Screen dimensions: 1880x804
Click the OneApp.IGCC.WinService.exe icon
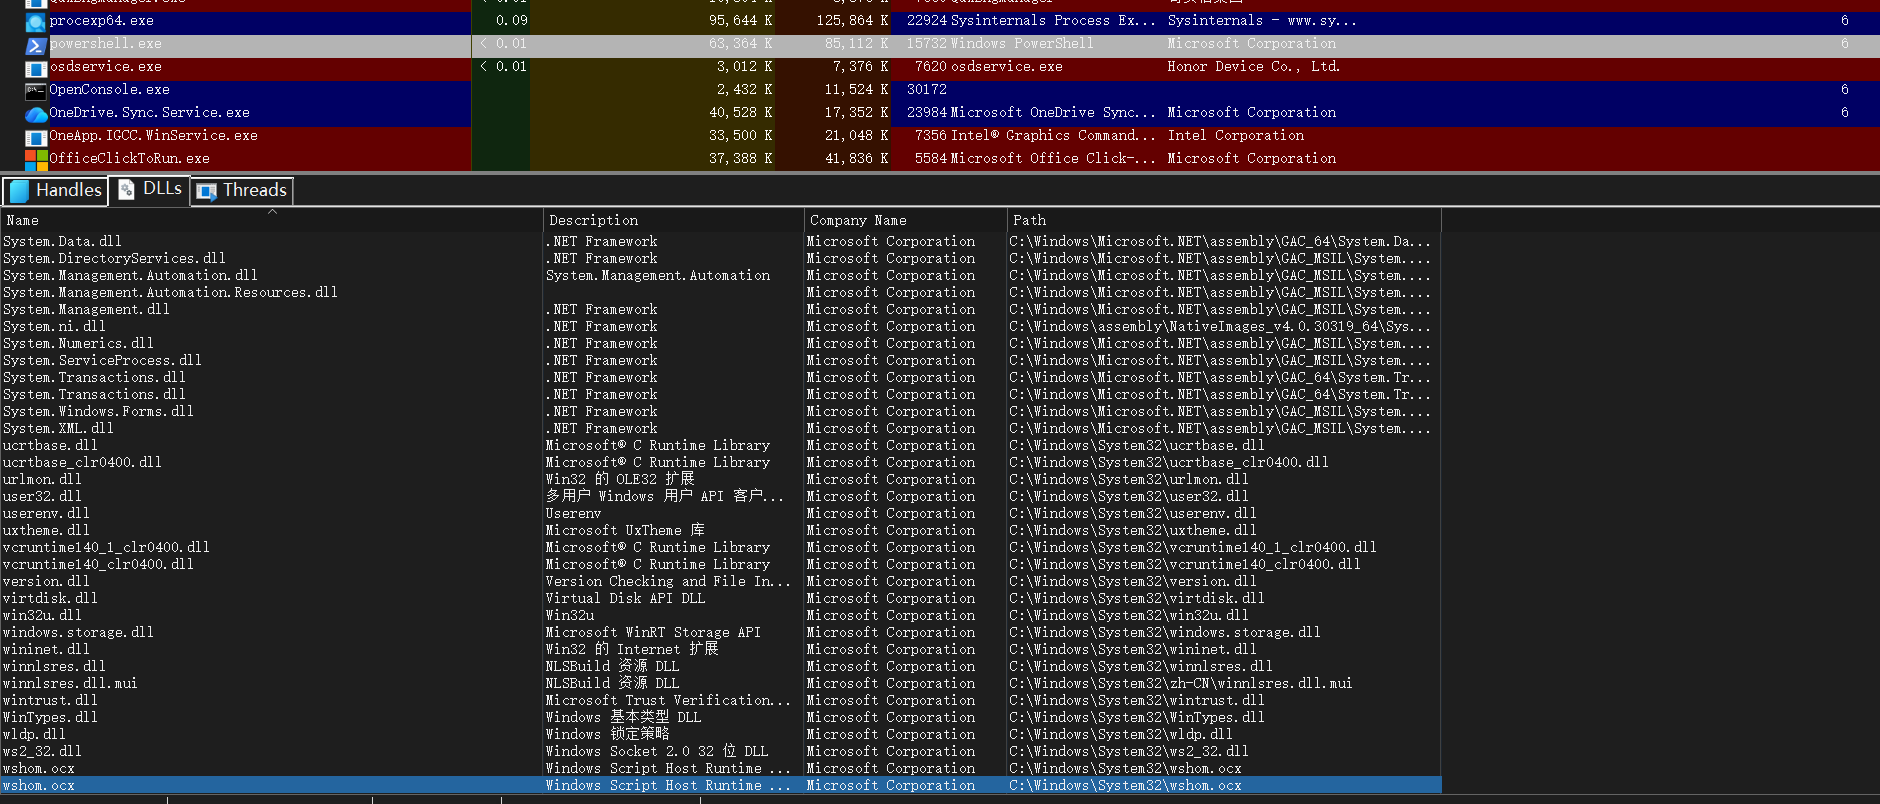pos(36,137)
